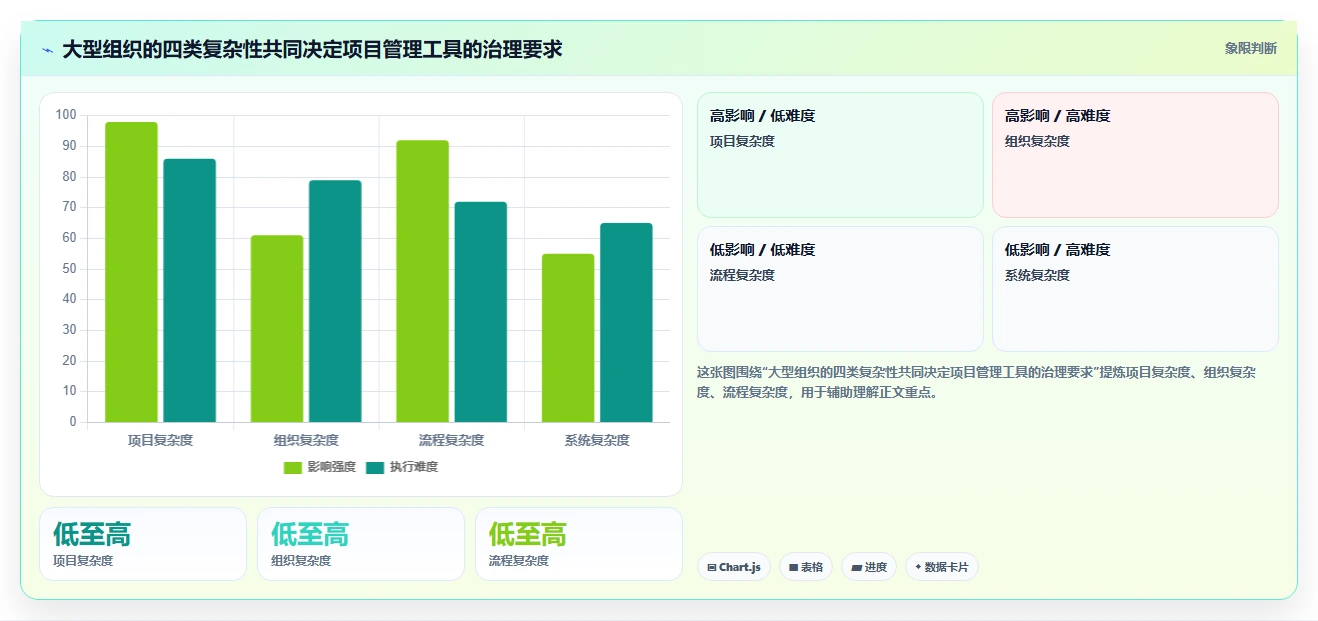Open the 高影响 / 高难度 quadrant card

(1135, 155)
